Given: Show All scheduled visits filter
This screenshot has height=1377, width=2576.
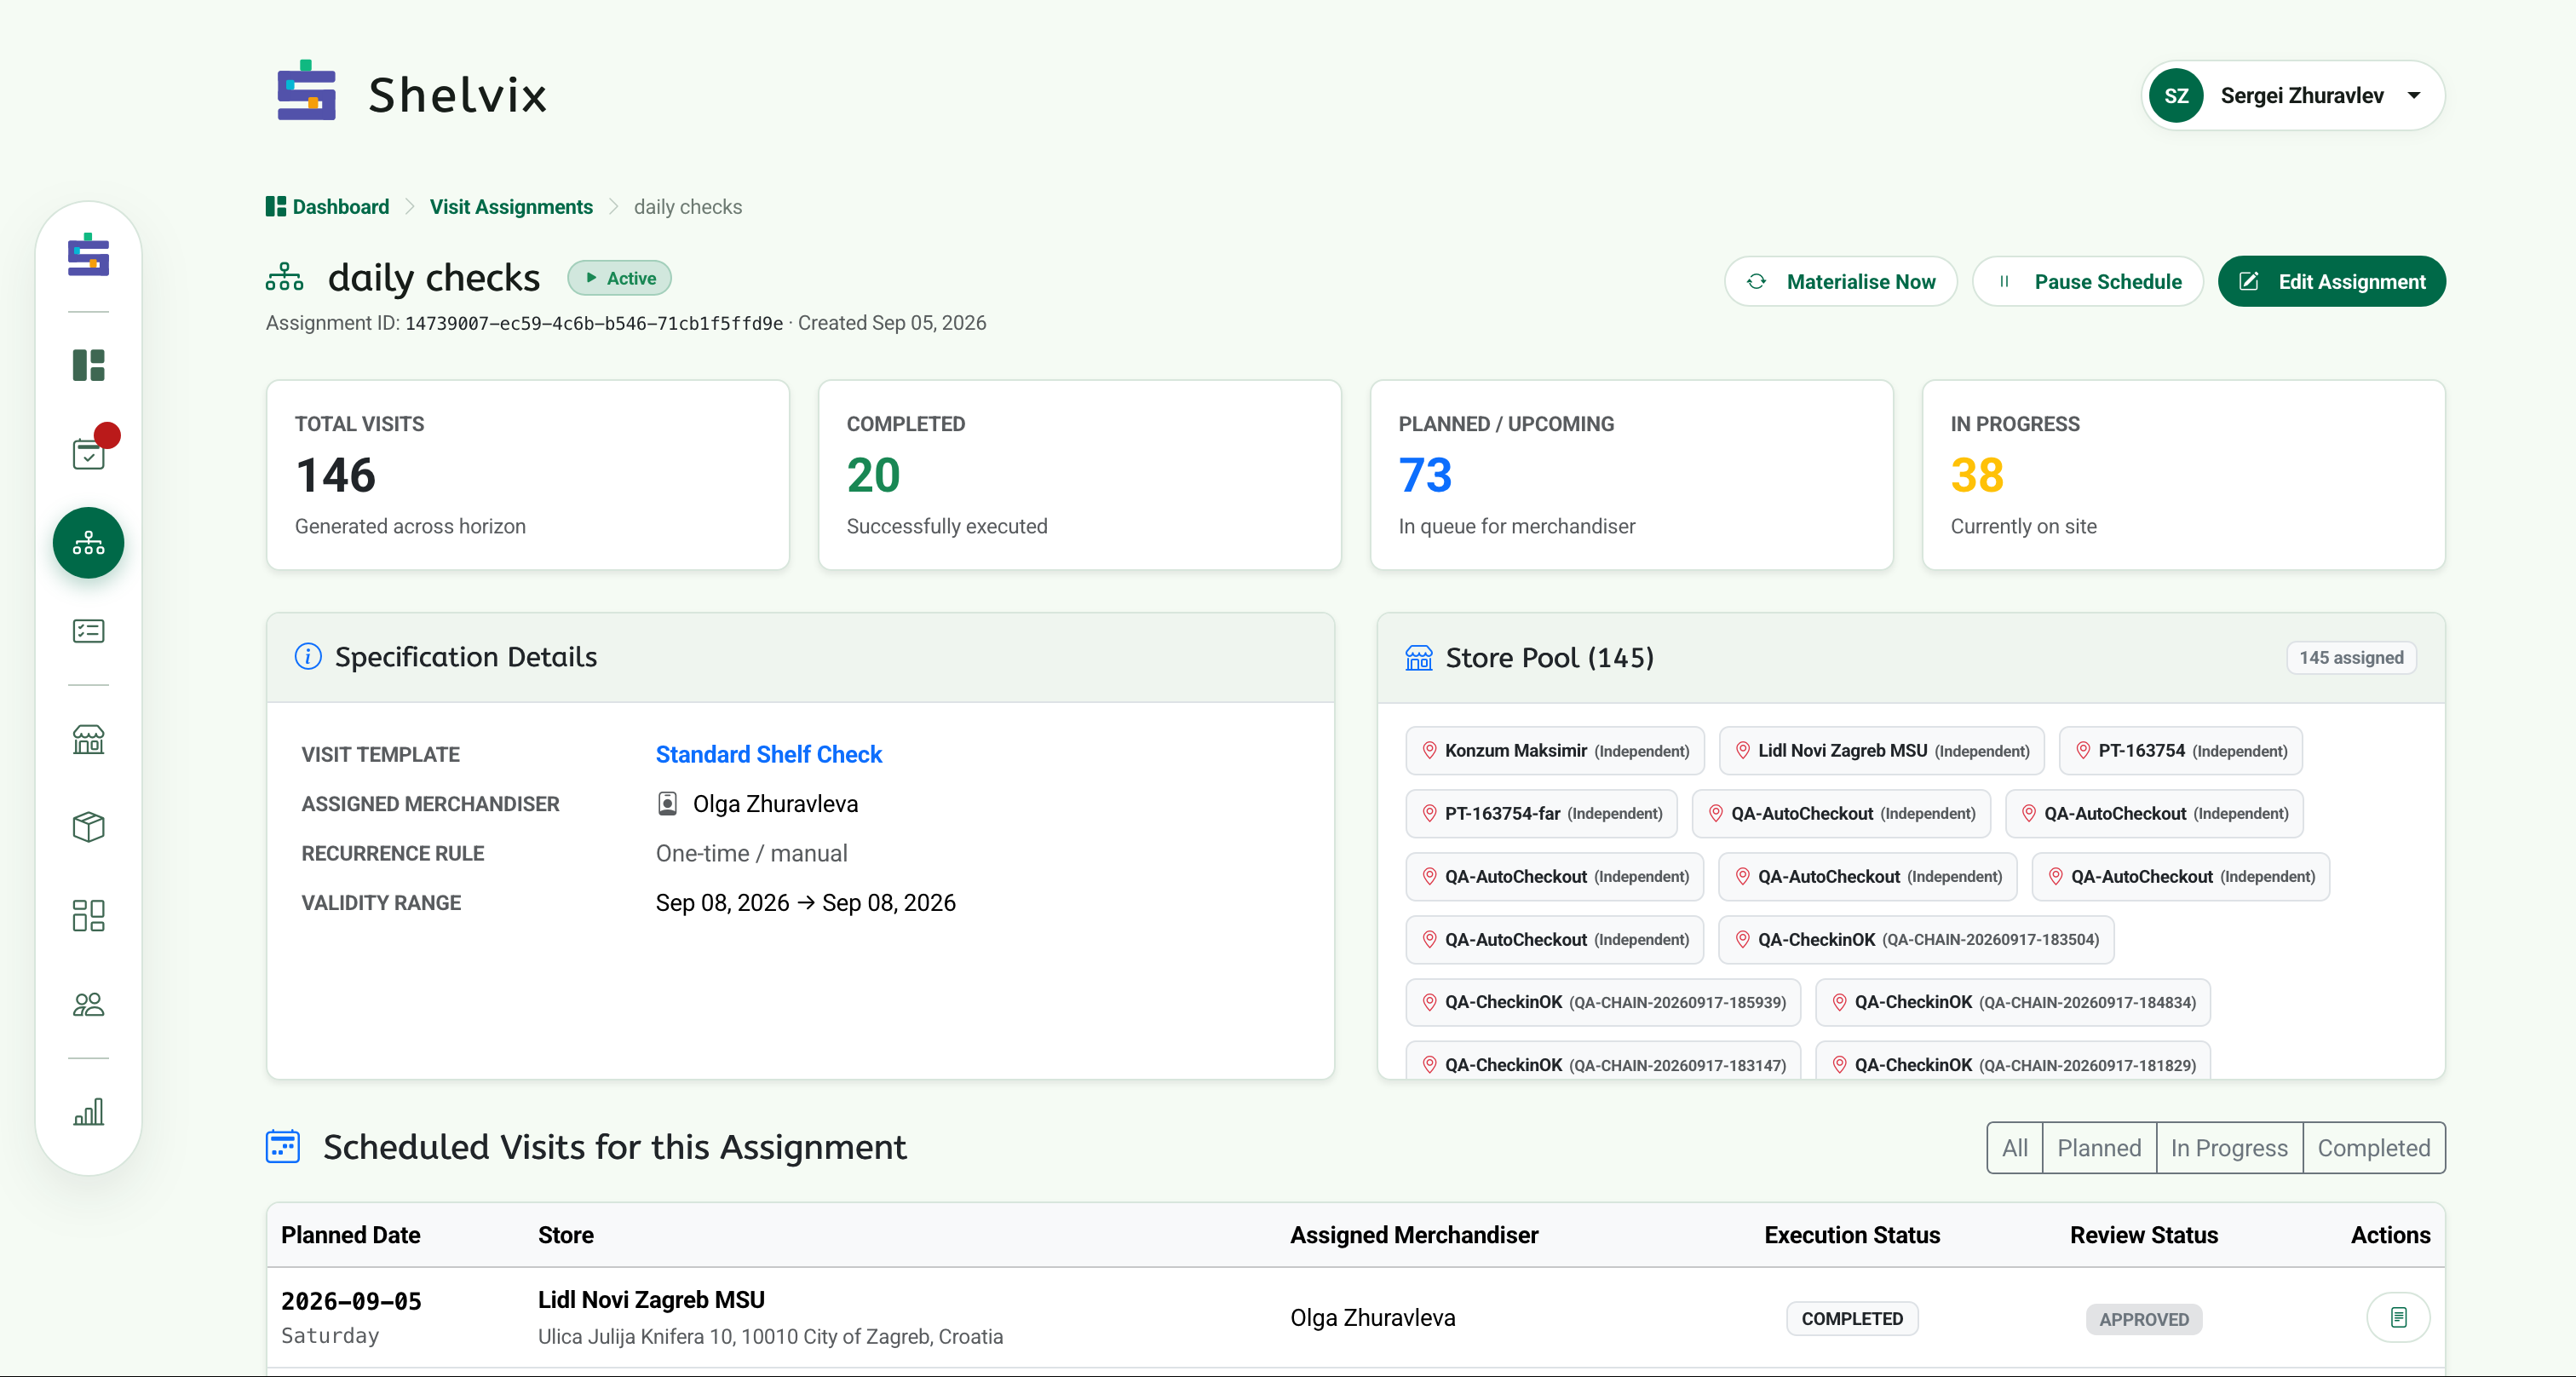Looking at the screenshot, I should pos(2015,1147).
